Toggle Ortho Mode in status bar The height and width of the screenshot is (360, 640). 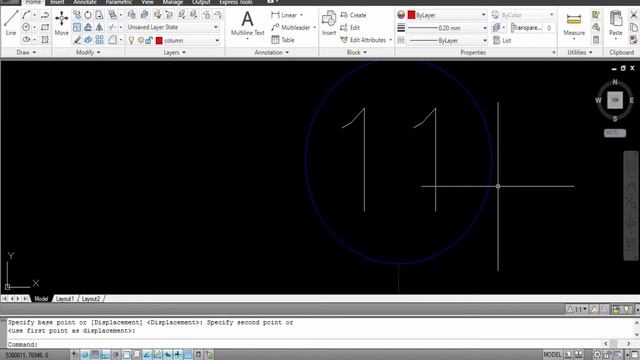(x=105, y=354)
